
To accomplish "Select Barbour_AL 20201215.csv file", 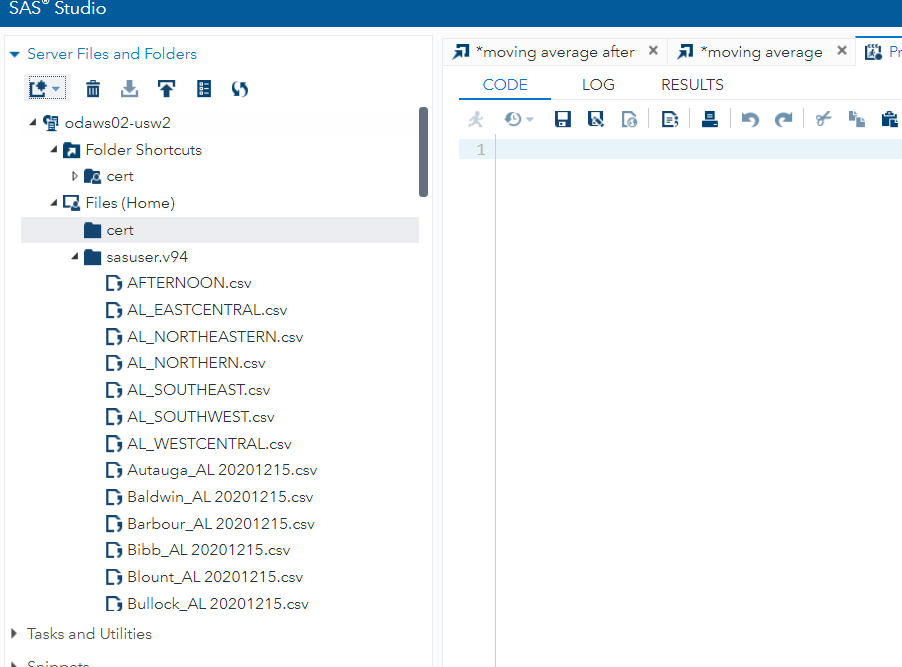I will click(x=221, y=524).
